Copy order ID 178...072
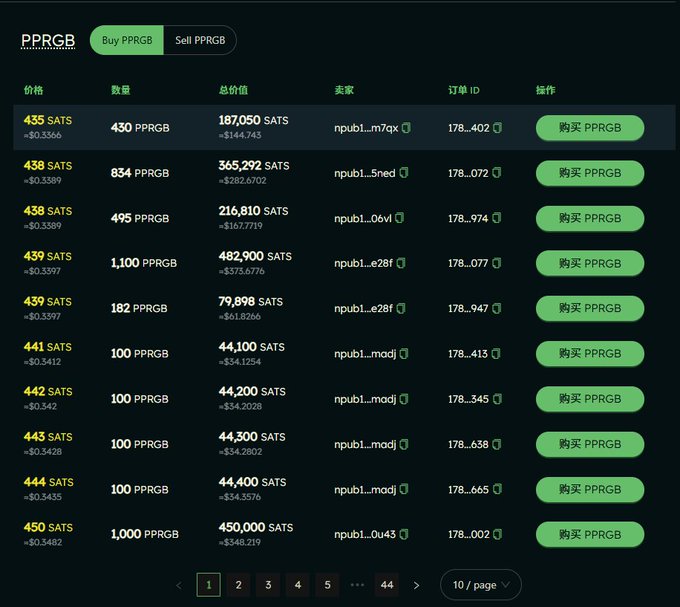The height and width of the screenshot is (607, 680). (497, 173)
